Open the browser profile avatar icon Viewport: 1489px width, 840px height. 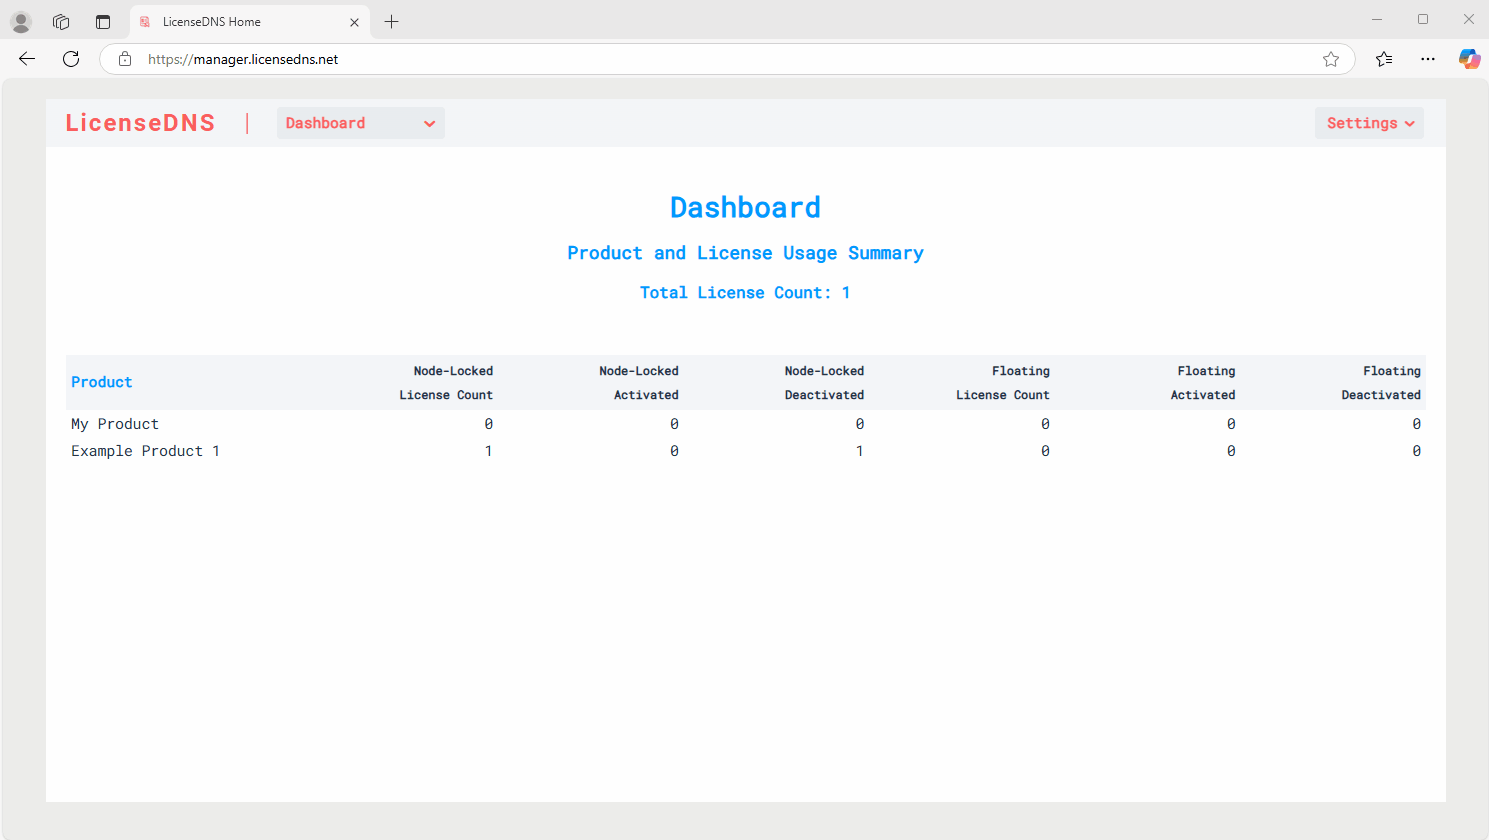21,21
